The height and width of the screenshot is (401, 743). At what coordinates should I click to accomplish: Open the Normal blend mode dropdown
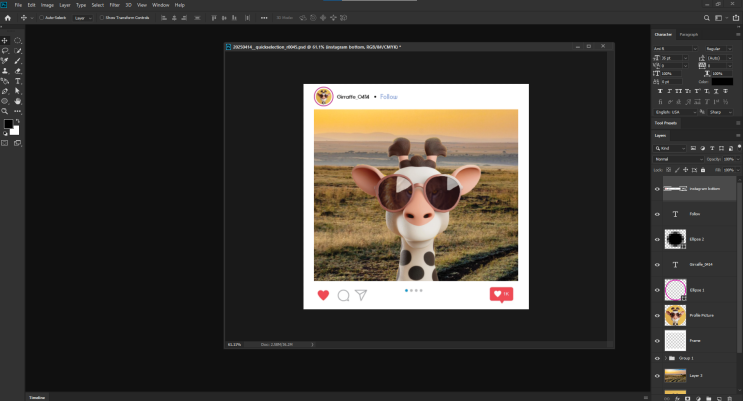pos(679,159)
